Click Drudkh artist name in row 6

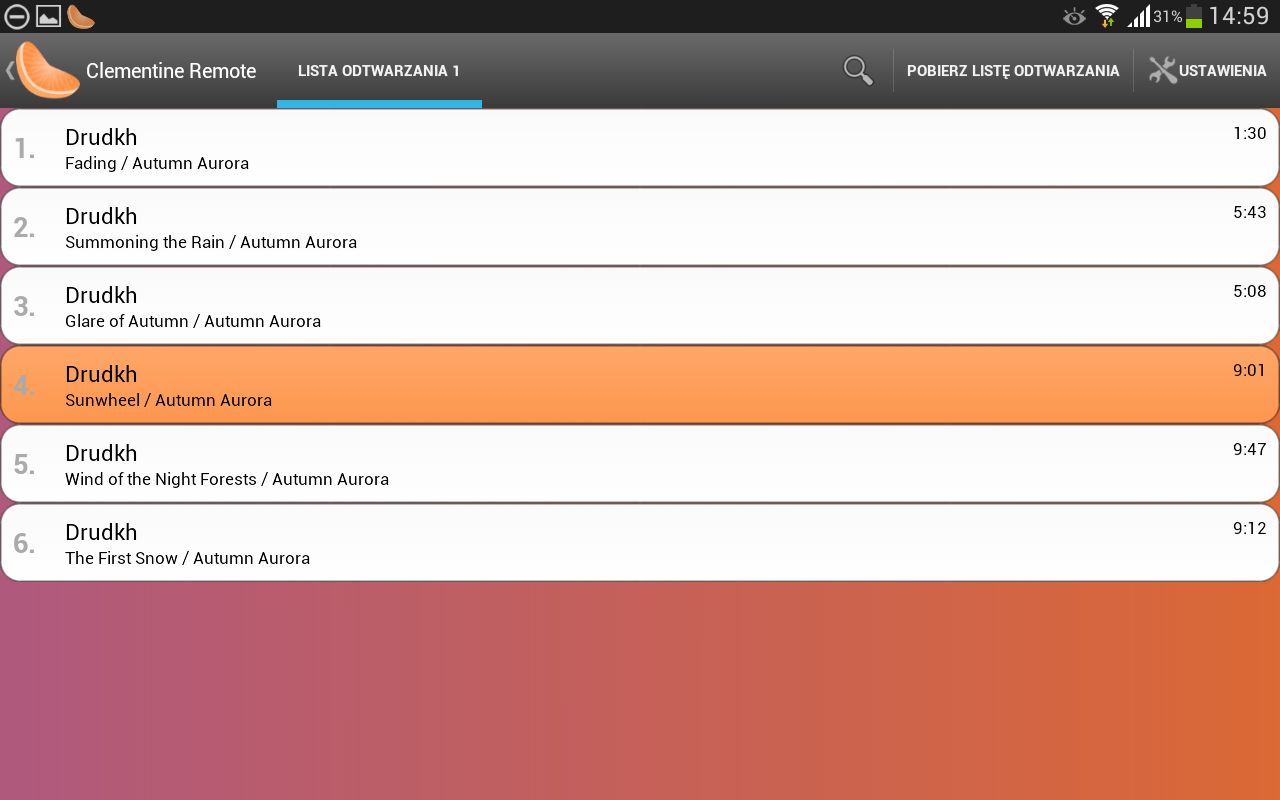pyautogui.click(x=101, y=532)
